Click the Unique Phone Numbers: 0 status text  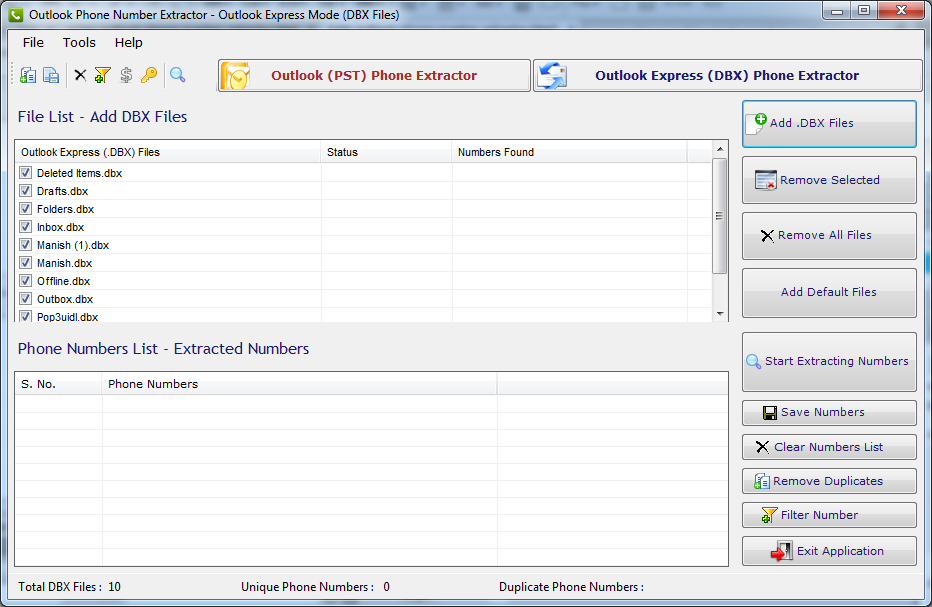coord(316,587)
